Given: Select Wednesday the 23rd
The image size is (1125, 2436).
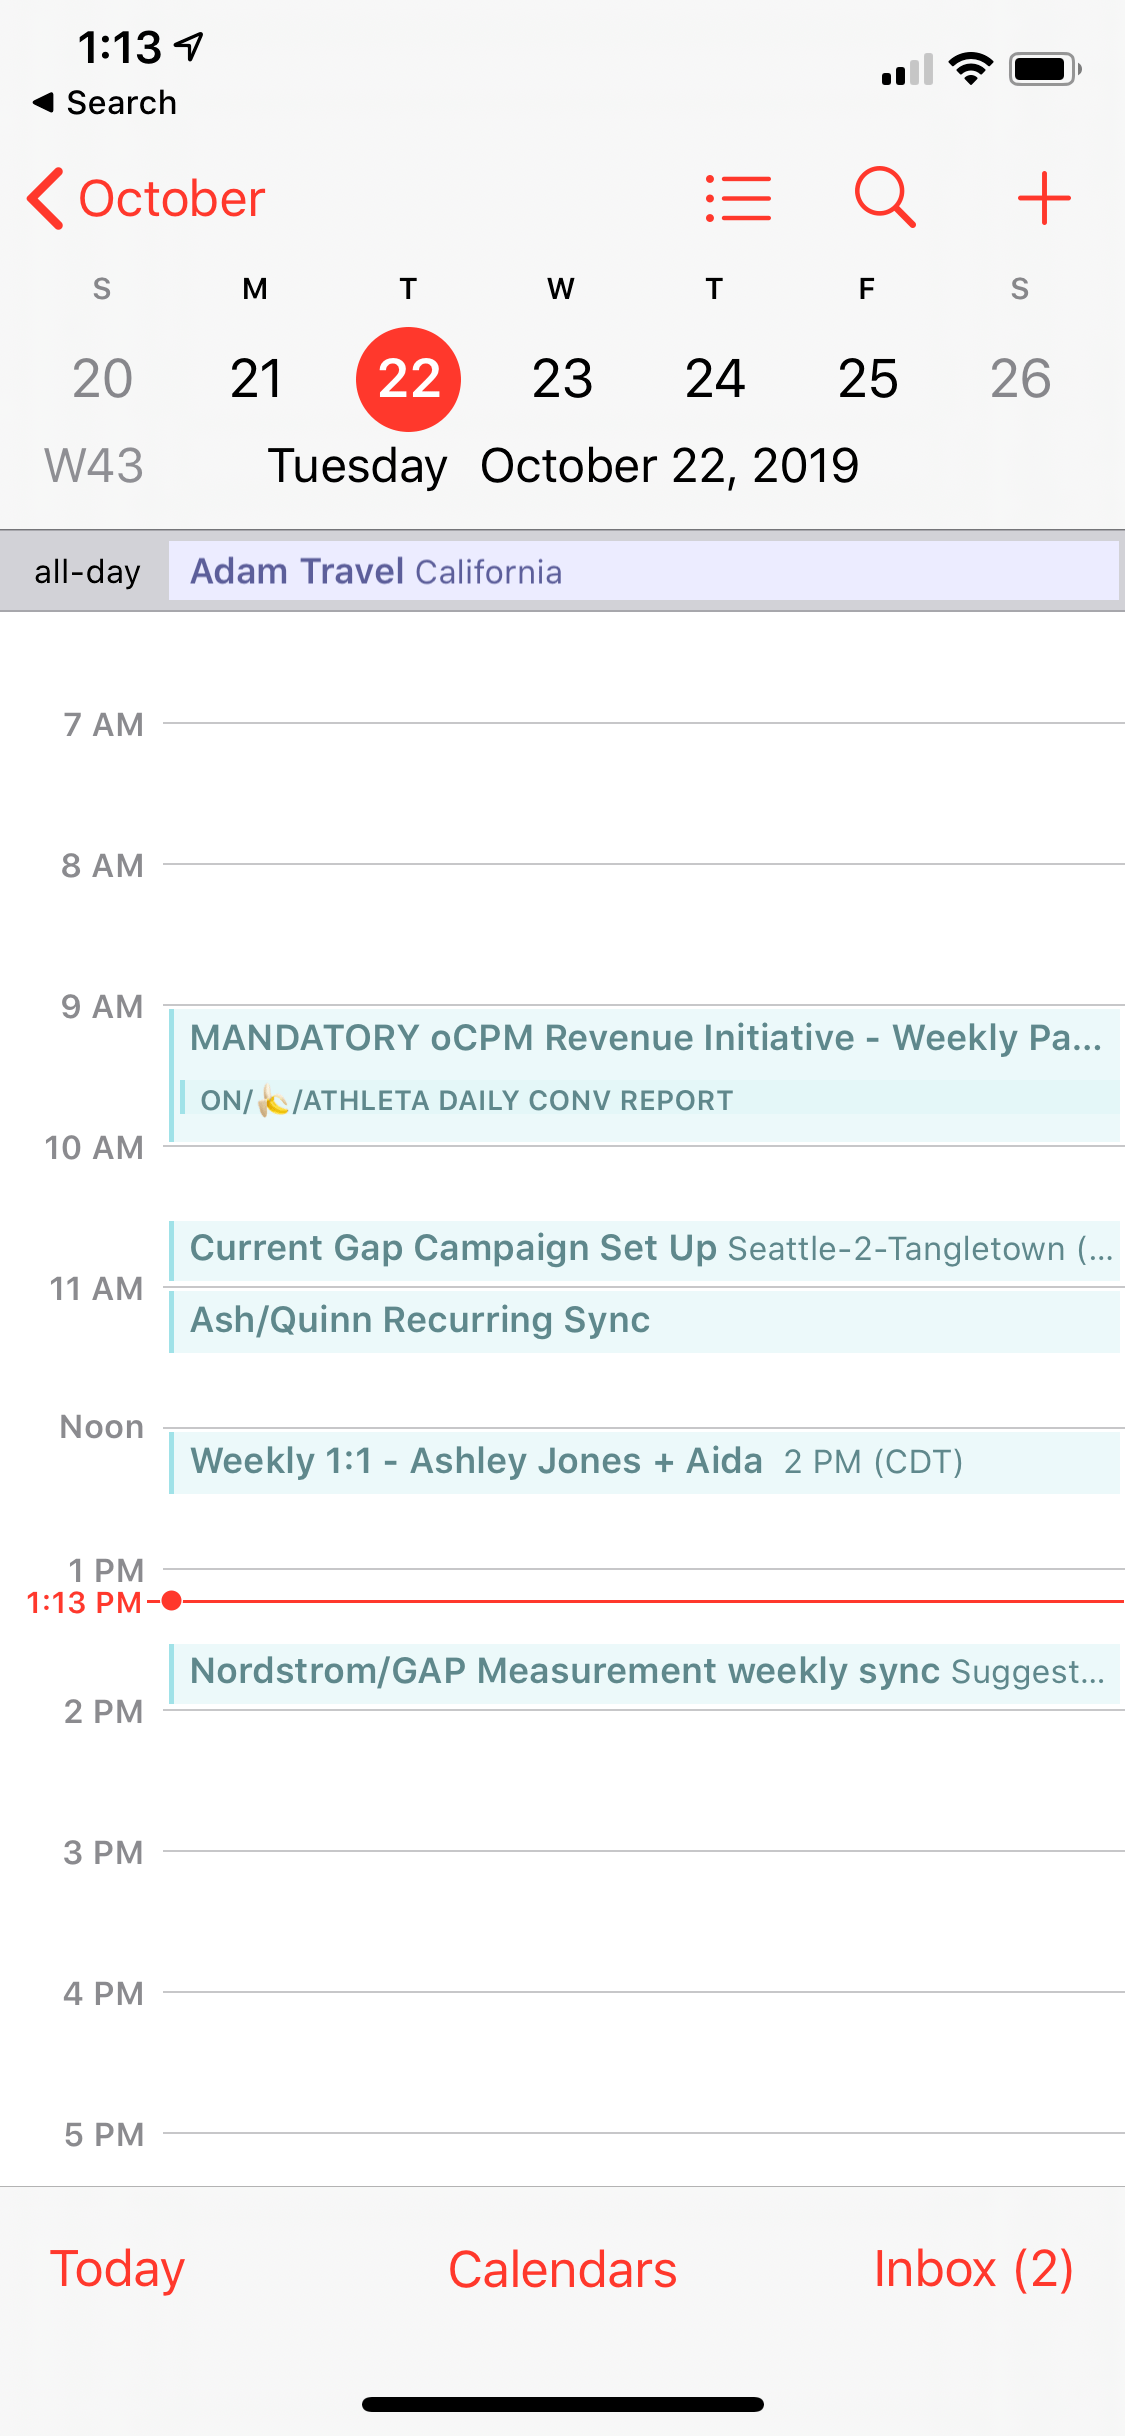Looking at the screenshot, I should (x=562, y=379).
